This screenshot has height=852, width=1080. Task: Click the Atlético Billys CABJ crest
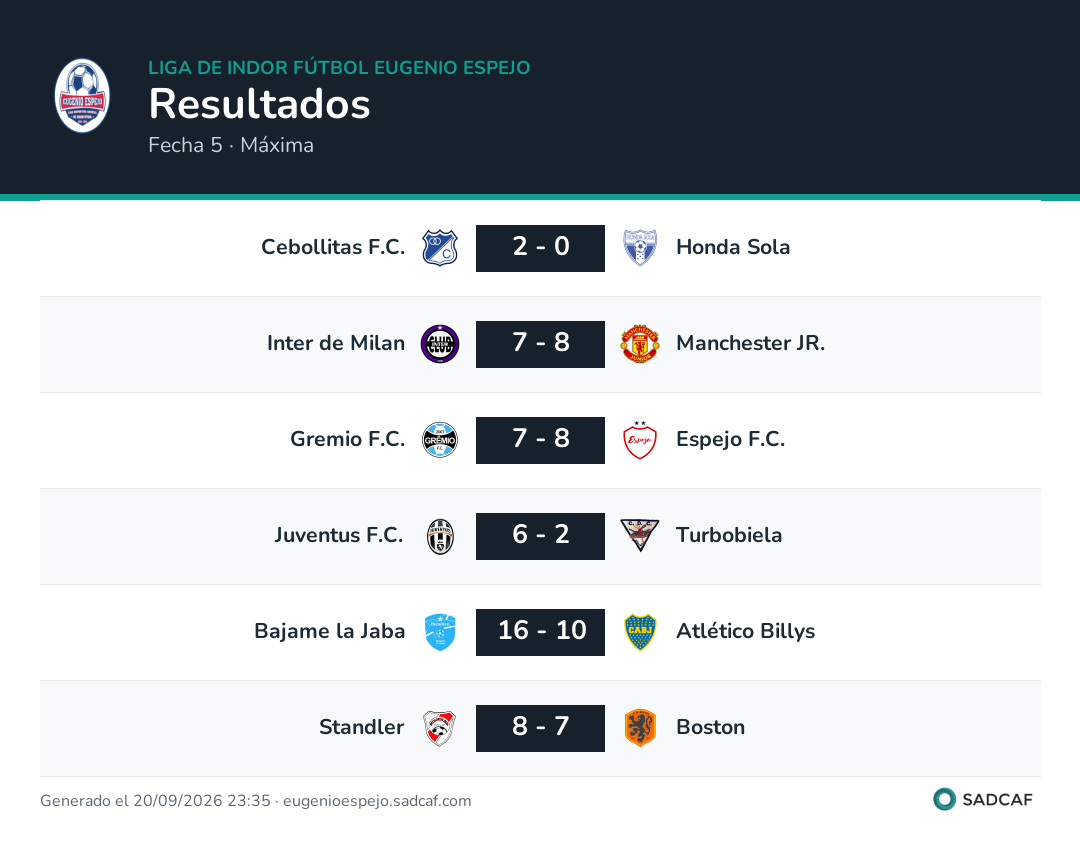[x=640, y=632]
